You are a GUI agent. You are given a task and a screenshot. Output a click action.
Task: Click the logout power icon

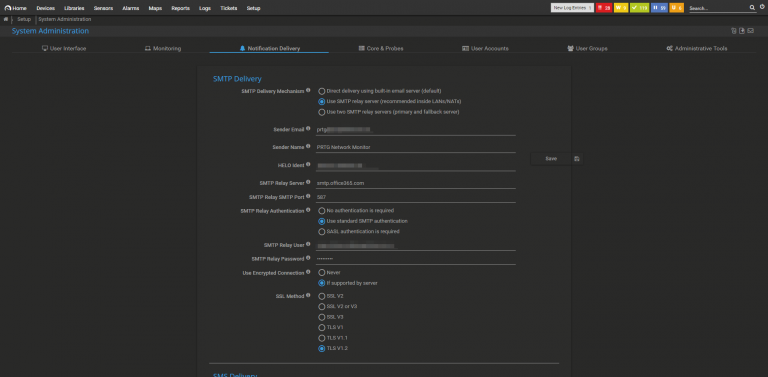[762, 8]
